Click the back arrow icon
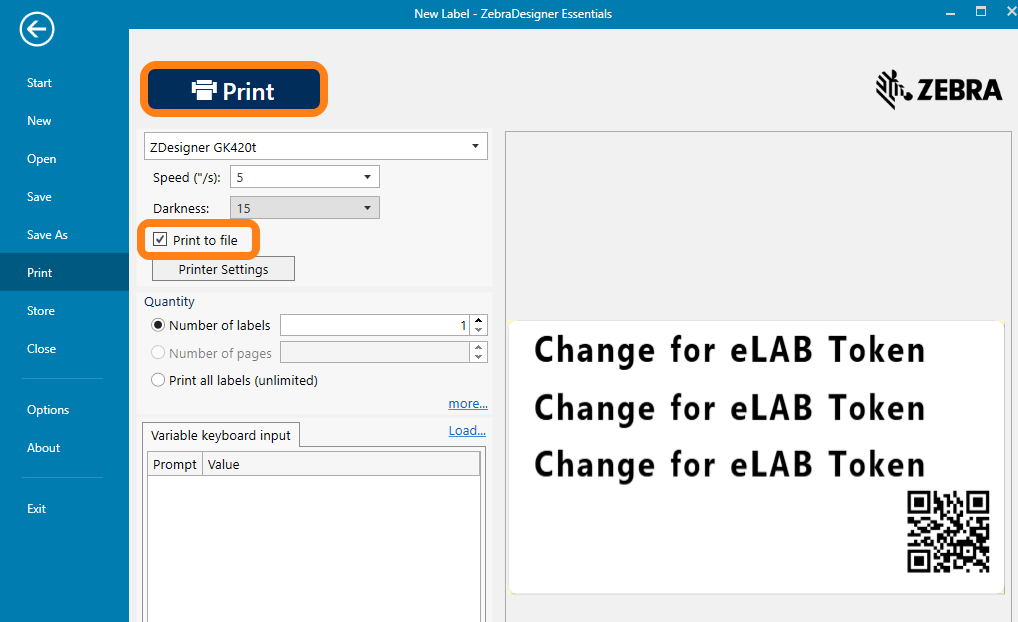 37,30
